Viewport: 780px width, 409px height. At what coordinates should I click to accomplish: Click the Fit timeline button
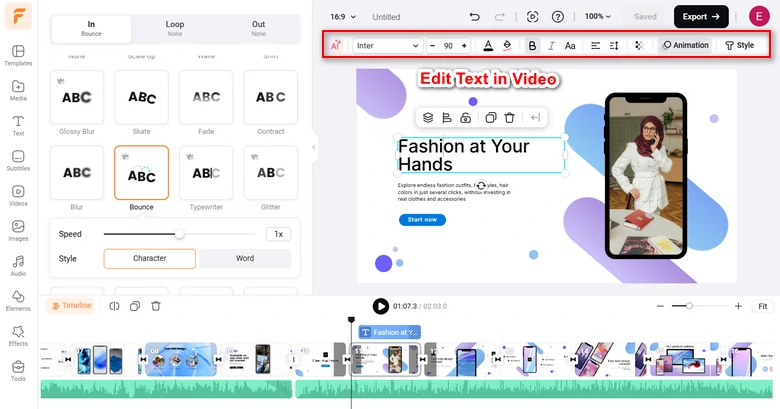tap(763, 306)
